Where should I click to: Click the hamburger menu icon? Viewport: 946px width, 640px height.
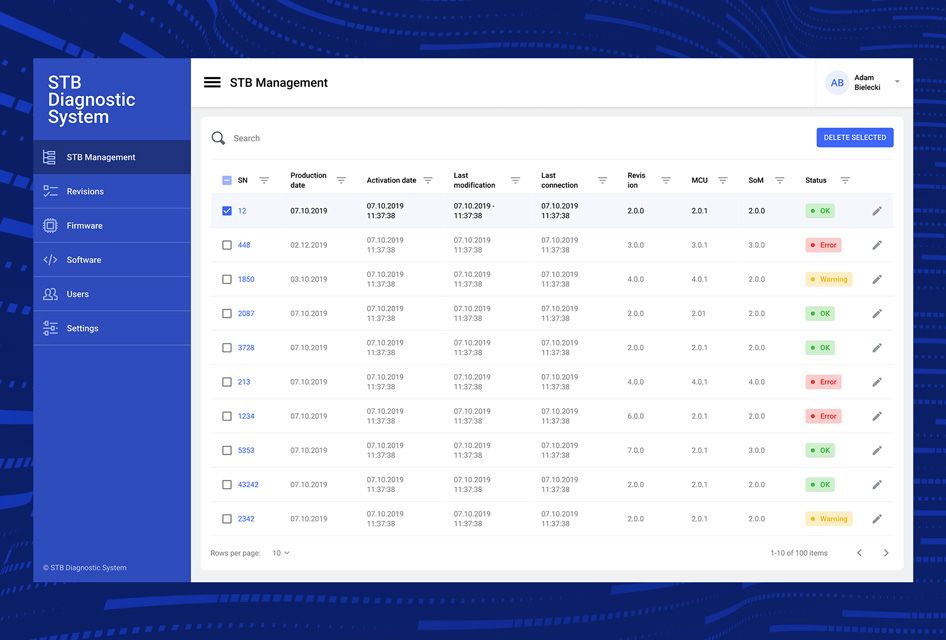coord(212,83)
